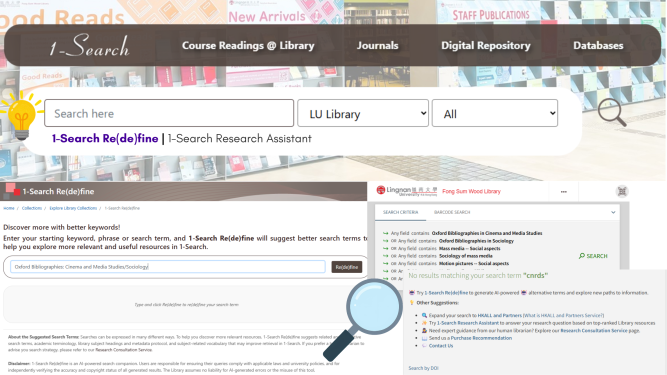Image resolution: width=667 pixels, height=375 pixels.
Task: Open the Digital Repository tab
Action: 486,45
